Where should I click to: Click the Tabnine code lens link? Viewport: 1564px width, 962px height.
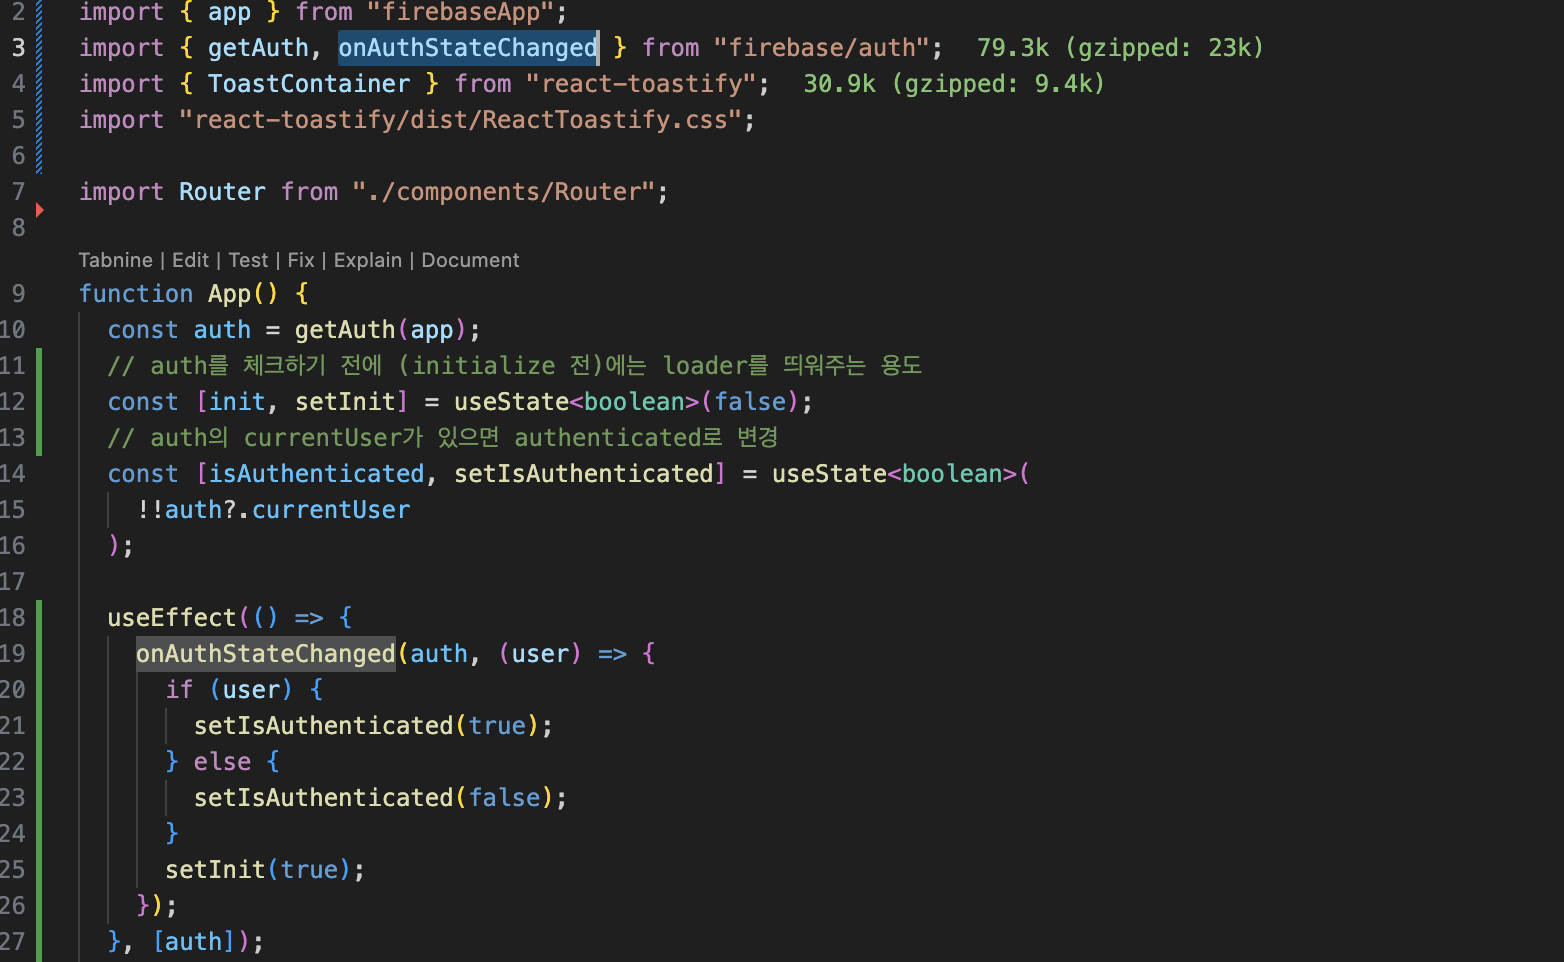point(115,260)
